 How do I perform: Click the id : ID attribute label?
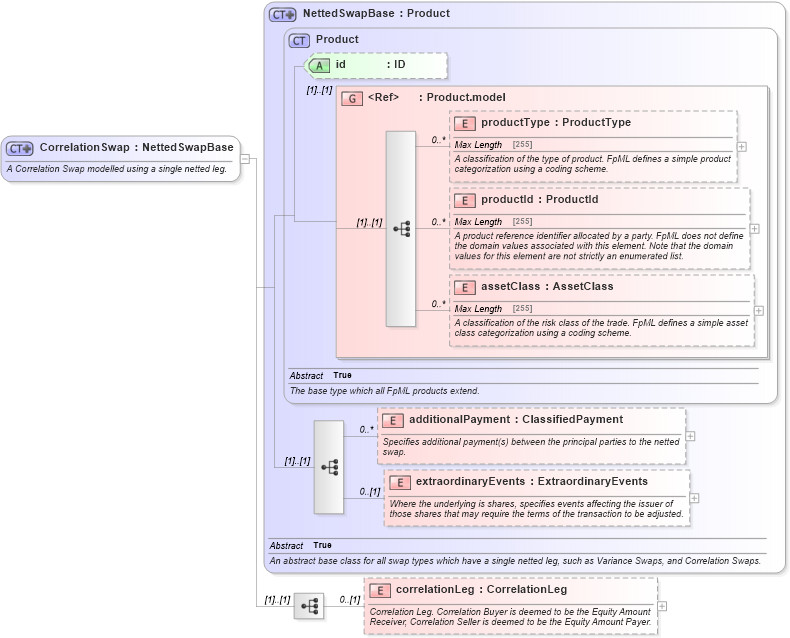click(x=370, y=65)
